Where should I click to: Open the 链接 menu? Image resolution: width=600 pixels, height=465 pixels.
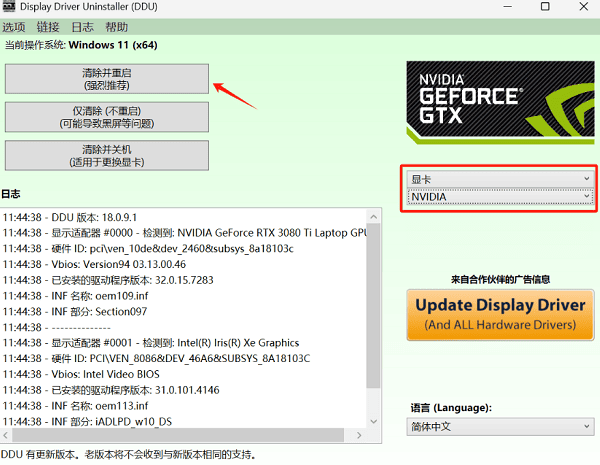click(48, 27)
